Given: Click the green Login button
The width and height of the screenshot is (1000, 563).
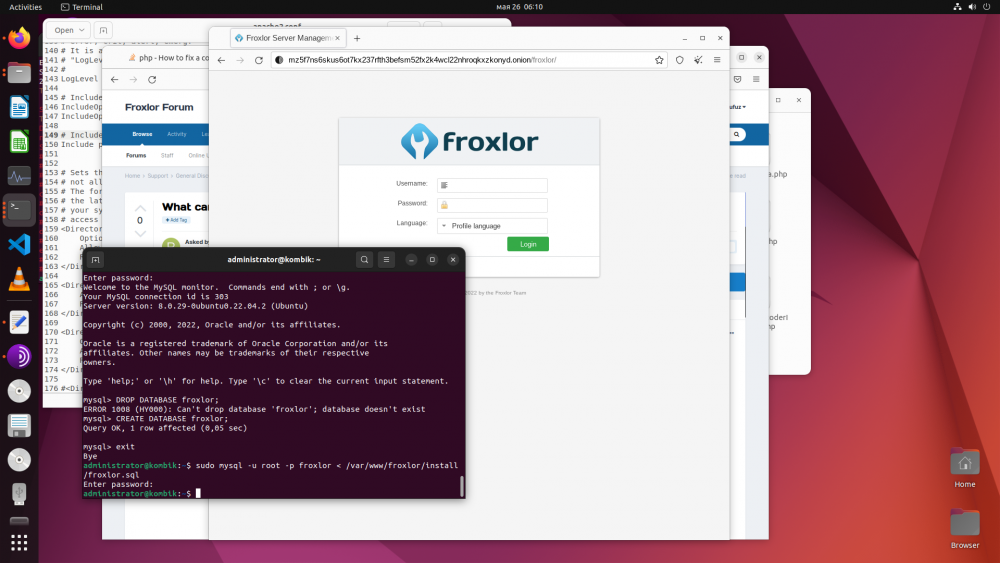Looking at the screenshot, I should point(527,244).
